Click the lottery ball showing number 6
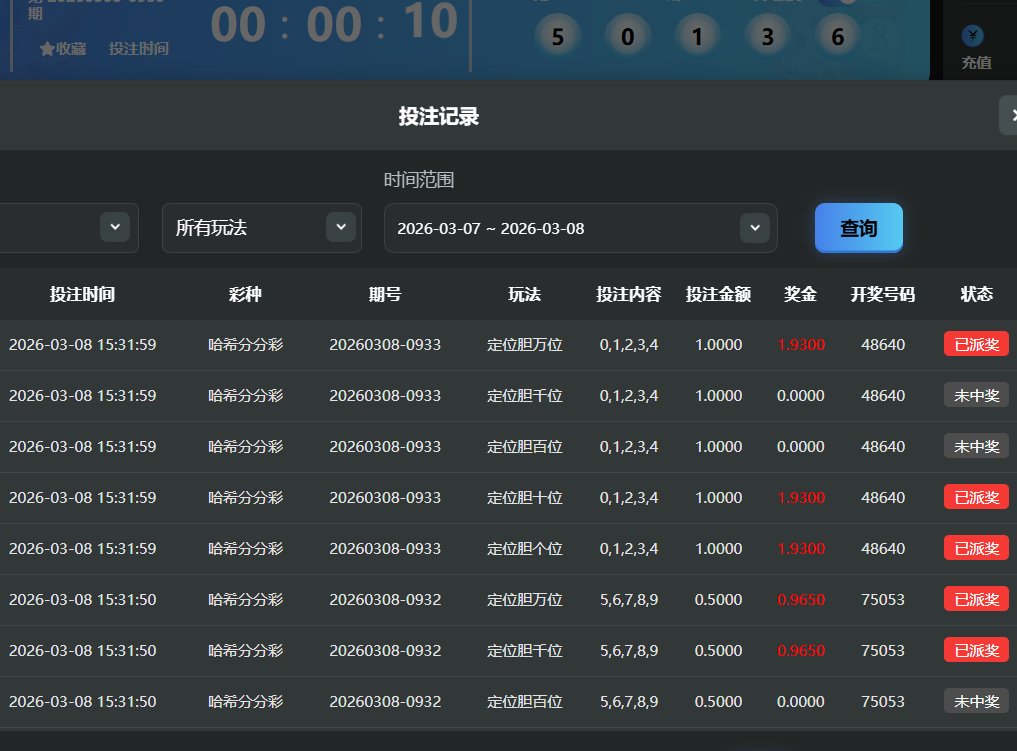This screenshot has width=1017, height=751. coord(837,38)
